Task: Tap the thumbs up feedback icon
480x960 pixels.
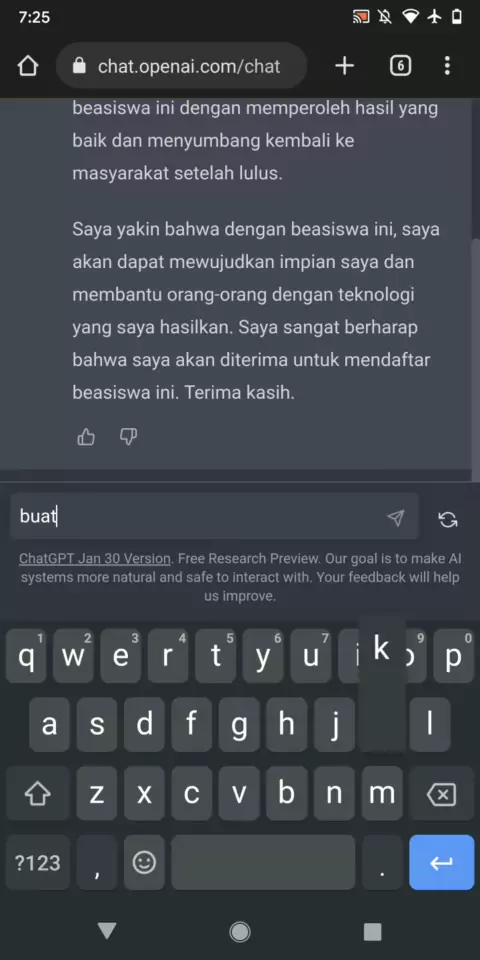Action: tap(86, 437)
